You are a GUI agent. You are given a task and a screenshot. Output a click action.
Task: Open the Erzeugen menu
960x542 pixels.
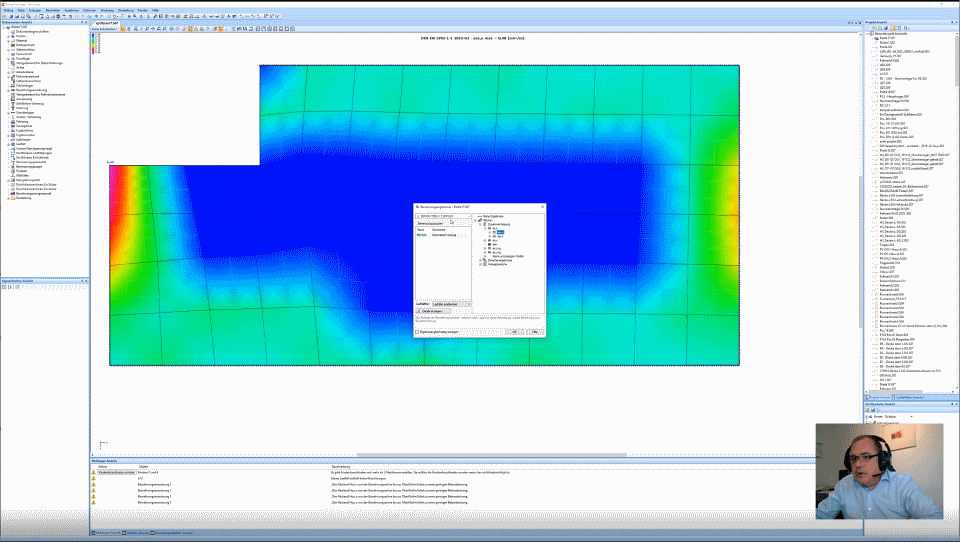pos(35,10)
